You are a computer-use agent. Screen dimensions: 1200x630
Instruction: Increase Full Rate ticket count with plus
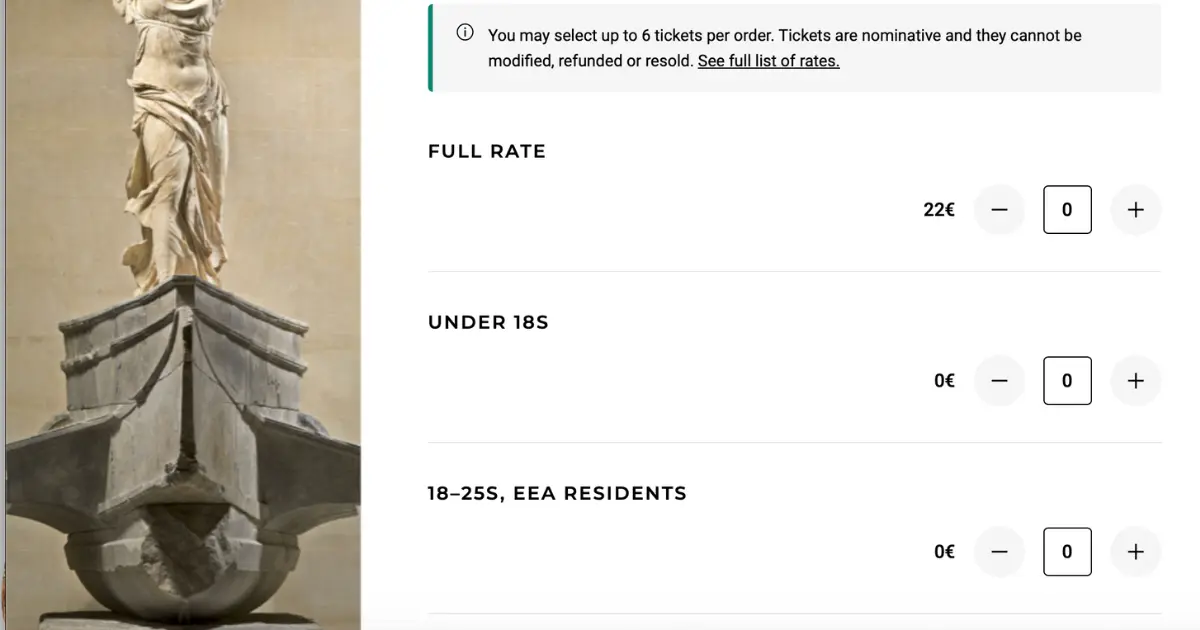click(x=1135, y=210)
